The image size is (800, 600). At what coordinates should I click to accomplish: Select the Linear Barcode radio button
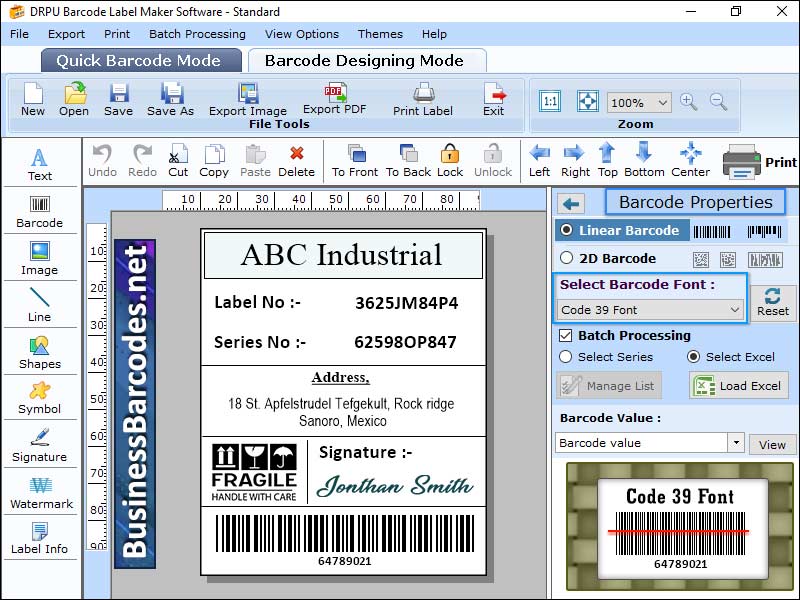point(567,230)
